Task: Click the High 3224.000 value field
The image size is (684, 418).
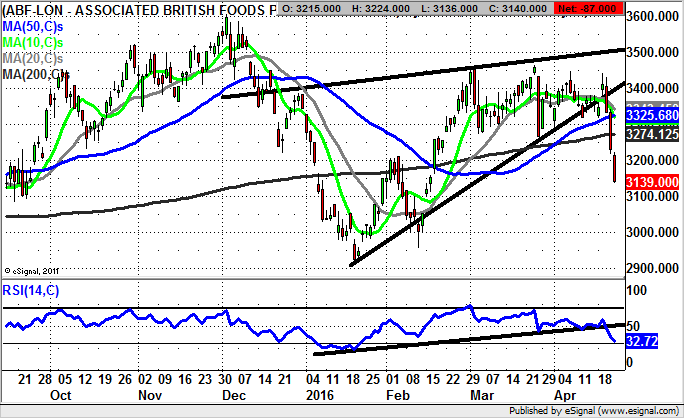Action: [x=375, y=8]
